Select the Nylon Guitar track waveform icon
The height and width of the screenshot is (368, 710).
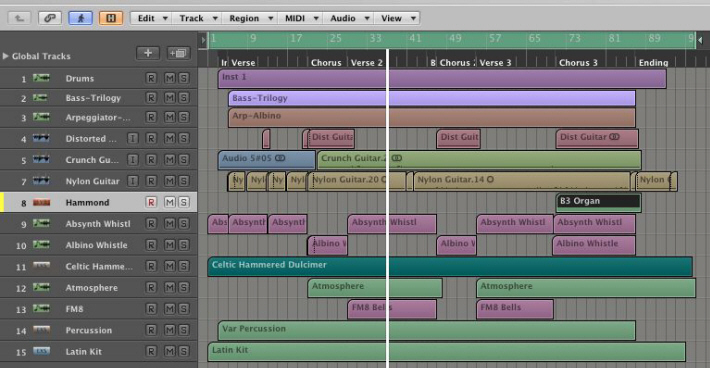(41, 181)
